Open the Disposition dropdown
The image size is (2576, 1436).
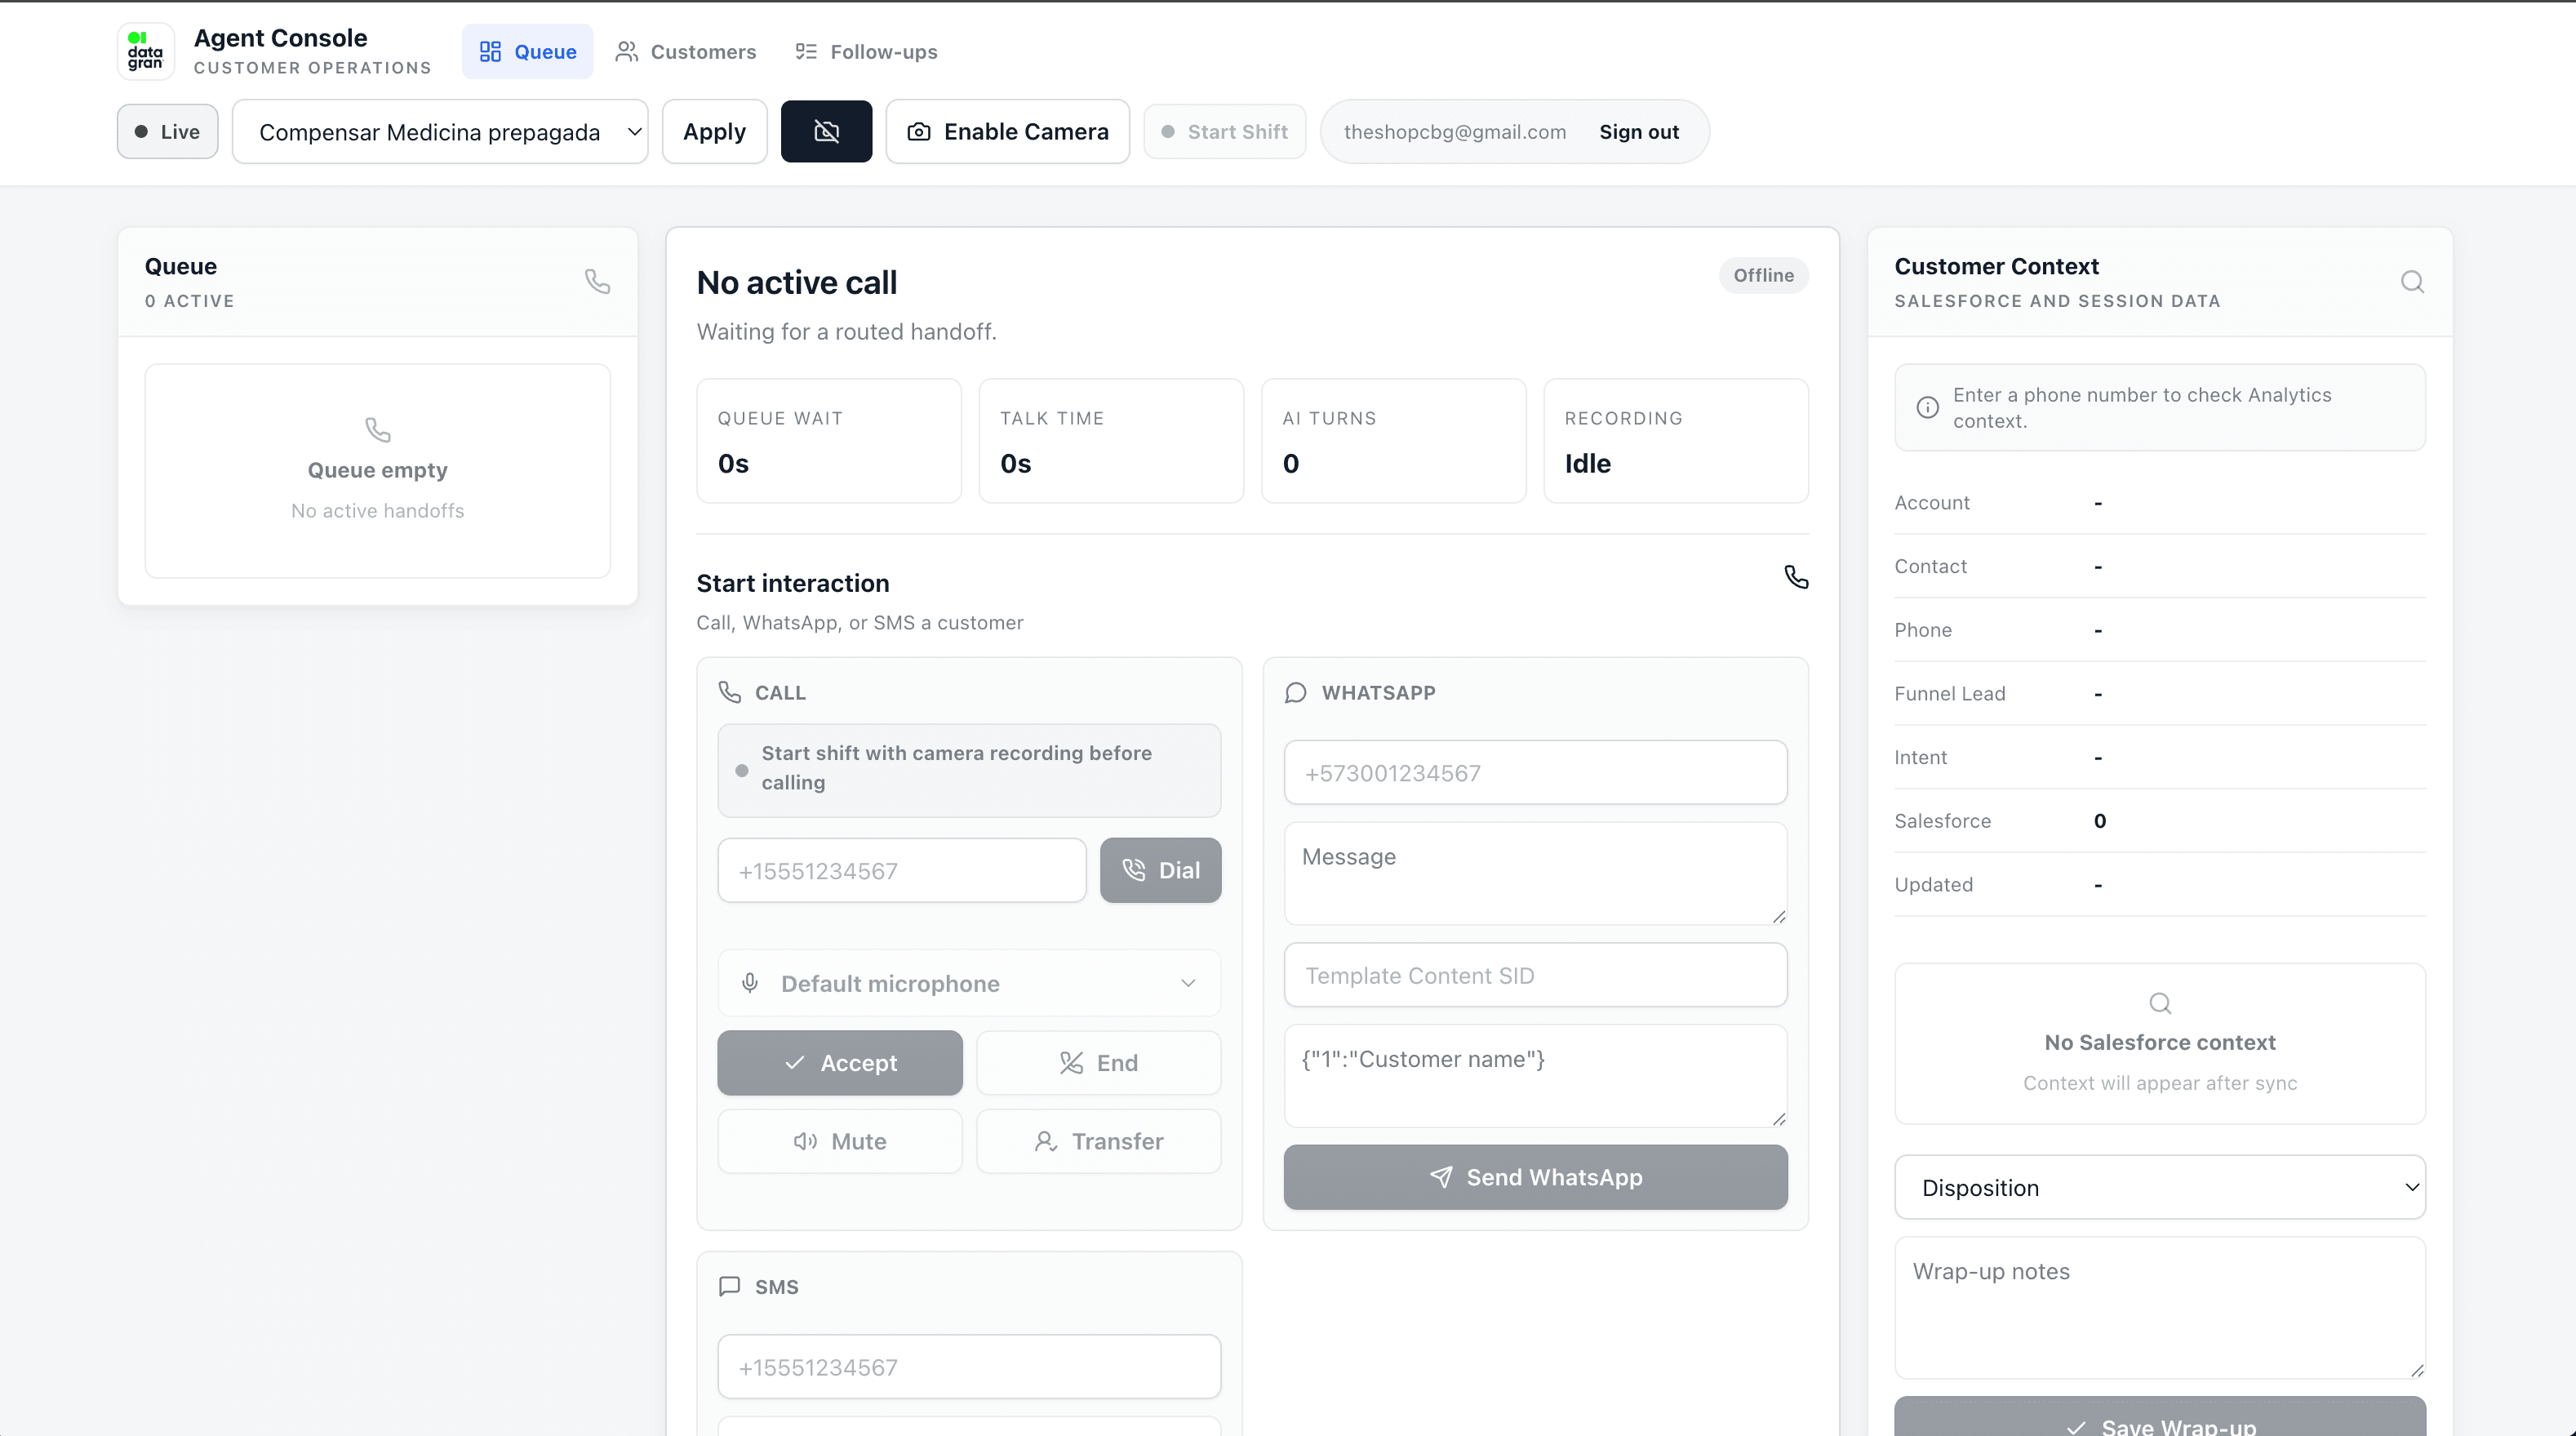tap(2160, 1187)
